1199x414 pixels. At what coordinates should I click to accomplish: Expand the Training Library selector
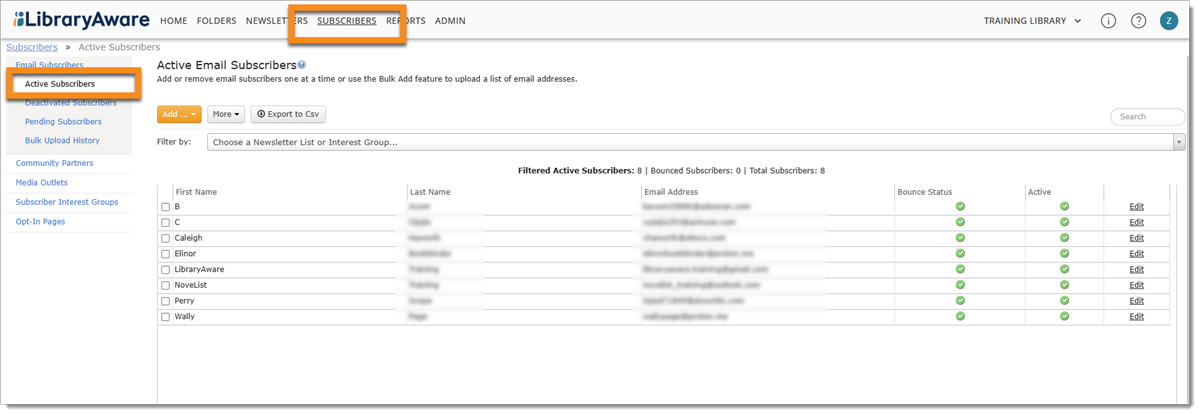[1032, 21]
